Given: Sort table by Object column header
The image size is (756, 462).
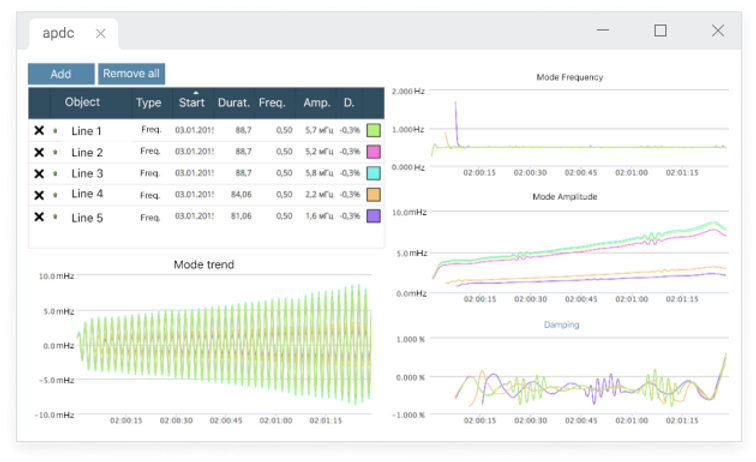Looking at the screenshot, I should click(82, 102).
